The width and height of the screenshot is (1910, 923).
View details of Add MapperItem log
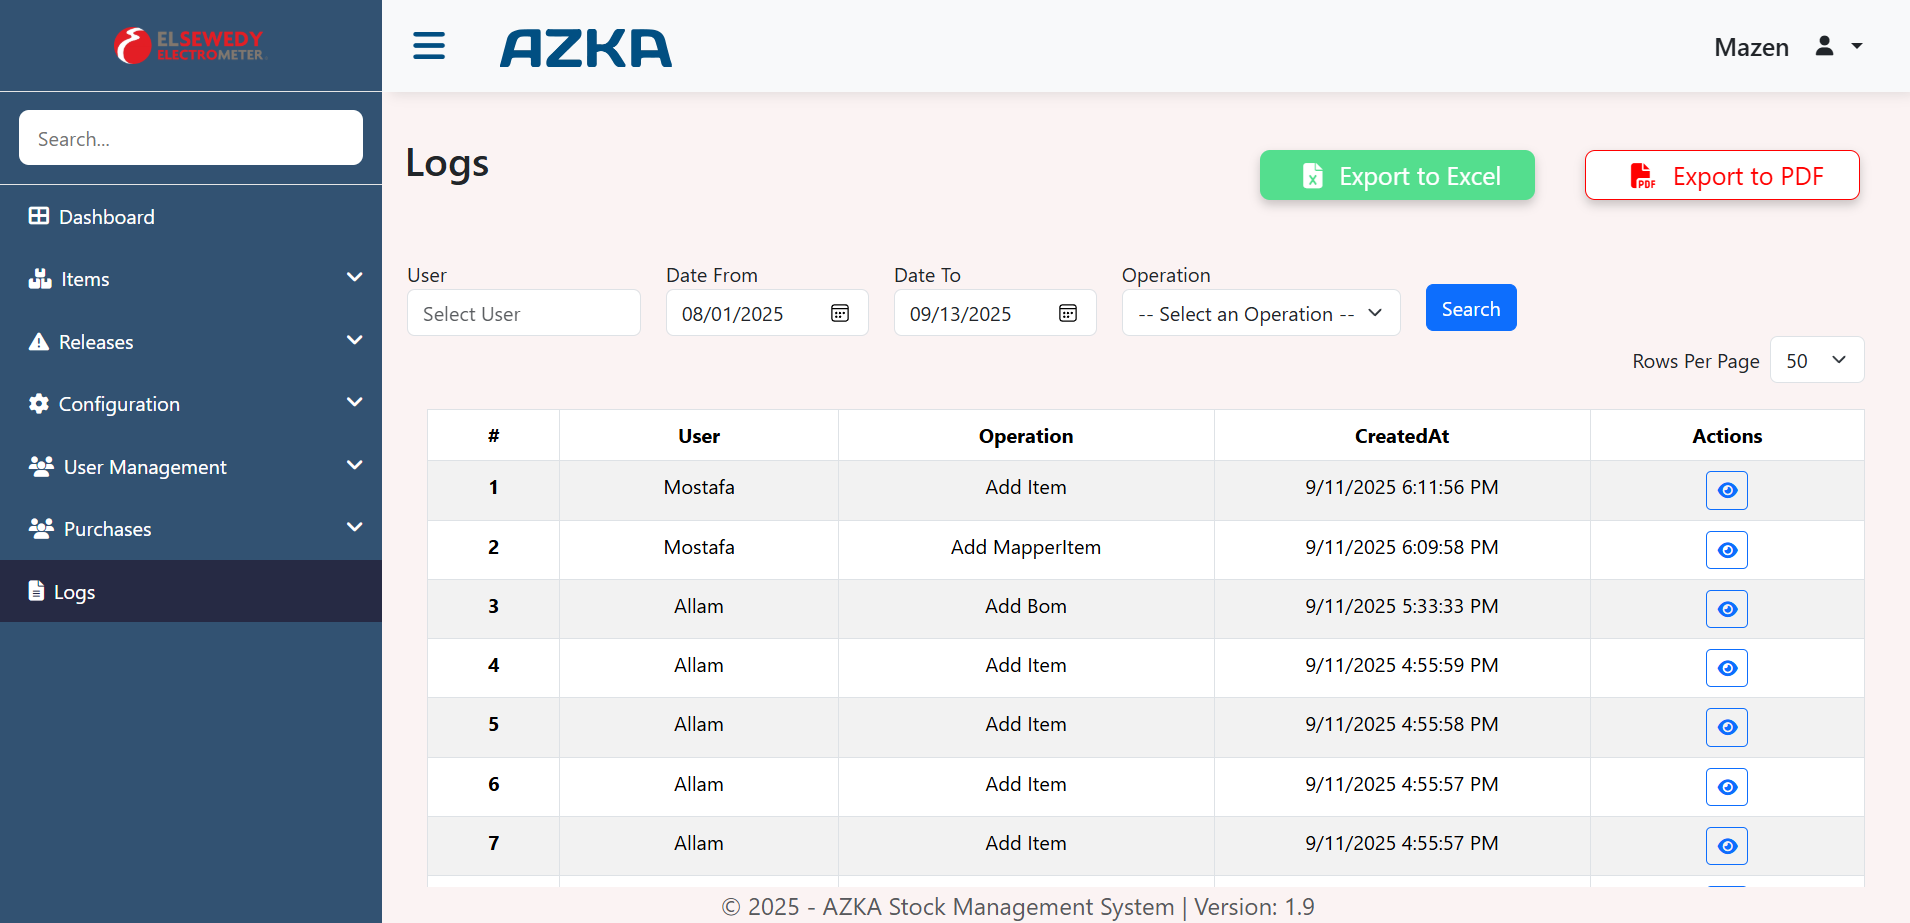pyautogui.click(x=1726, y=550)
